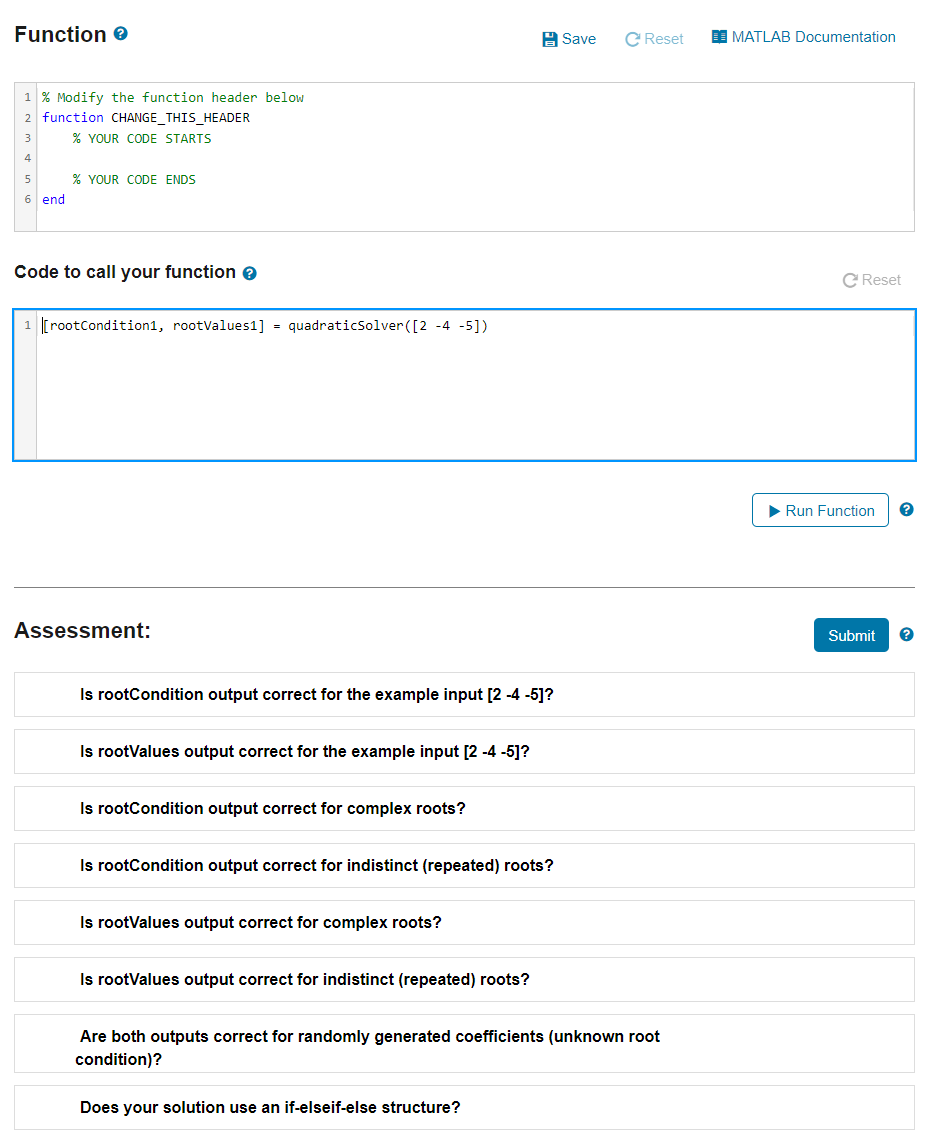Click empty line 4 in Function editor
Image resolution: width=937 pixels, height=1145 pixels.
(x=475, y=158)
